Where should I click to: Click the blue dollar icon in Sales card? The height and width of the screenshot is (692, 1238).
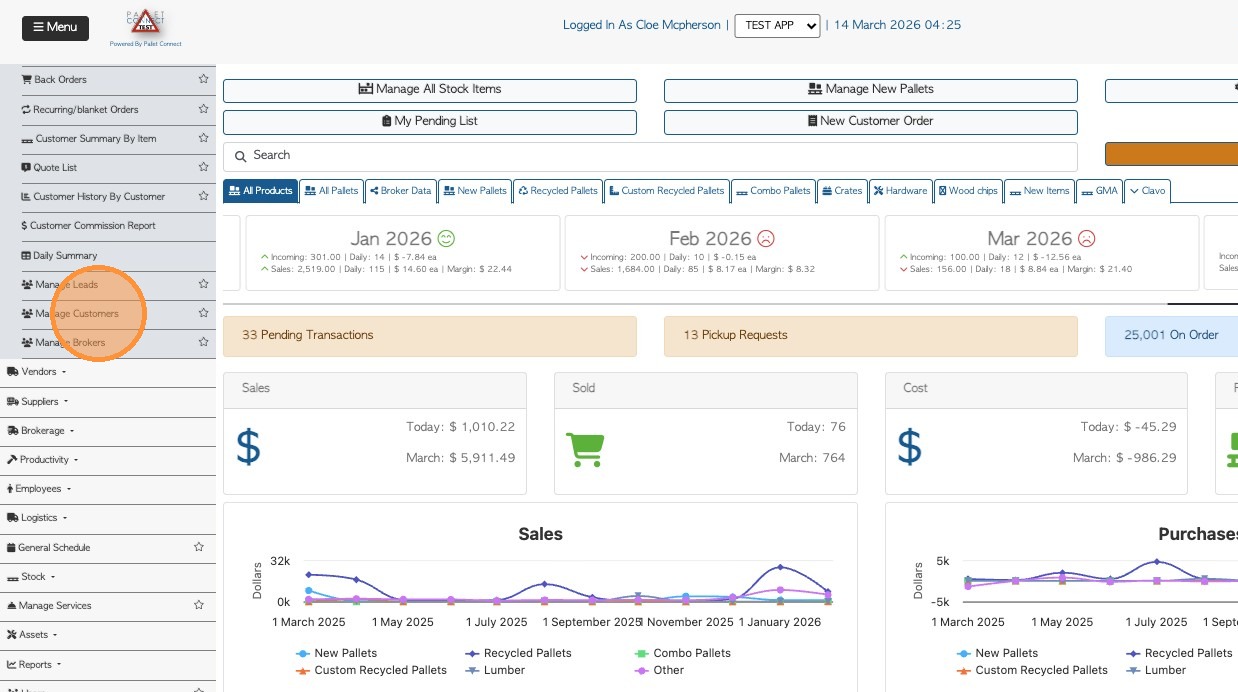248,446
